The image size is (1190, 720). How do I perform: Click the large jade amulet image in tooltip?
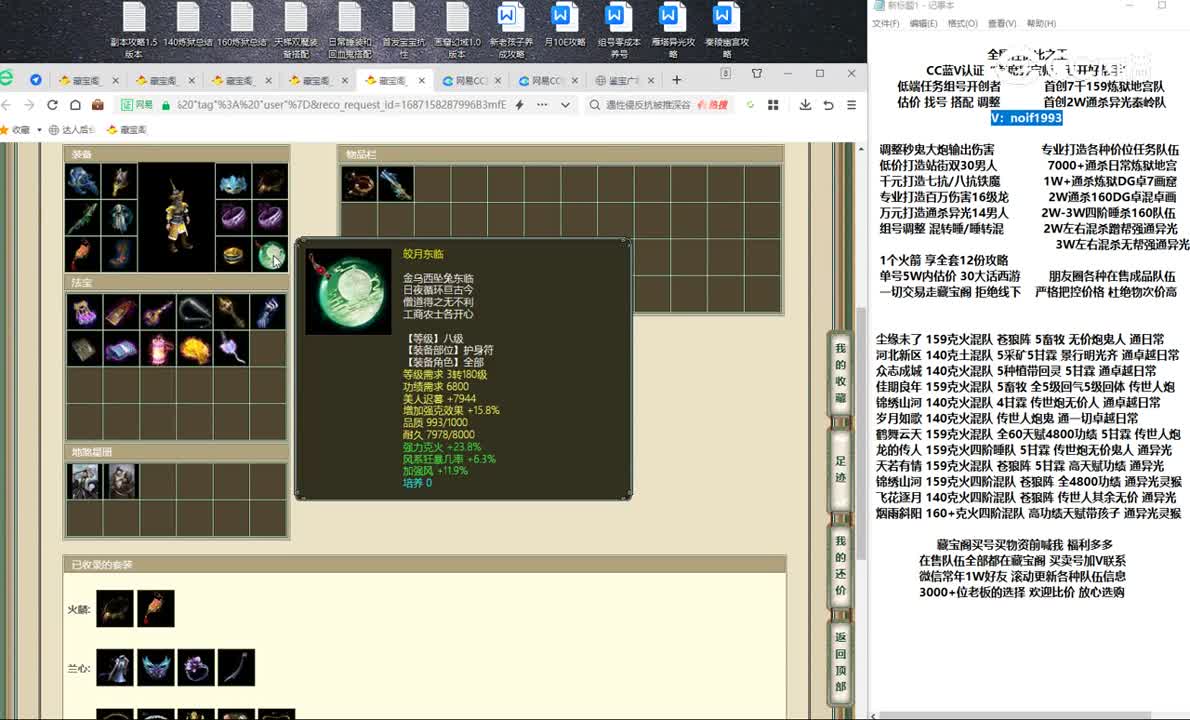(349, 291)
